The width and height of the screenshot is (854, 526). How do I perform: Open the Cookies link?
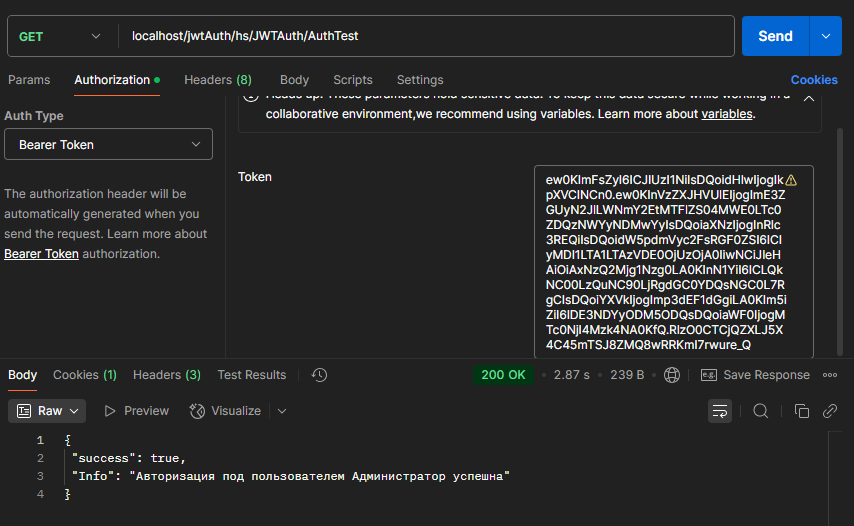[813, 80]
